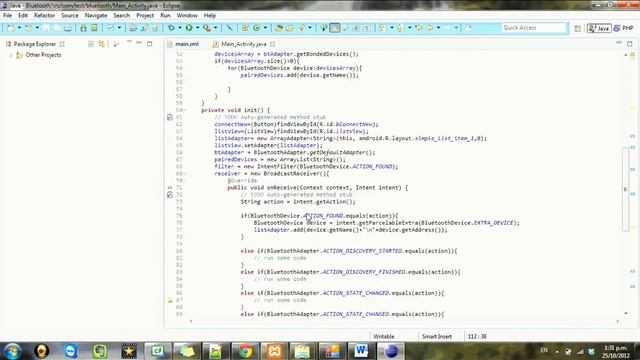Viewport: 640px width, 360px height.
Task: Toggle Link with Editor in Package Explorer
Action: [x=101, y=44]
